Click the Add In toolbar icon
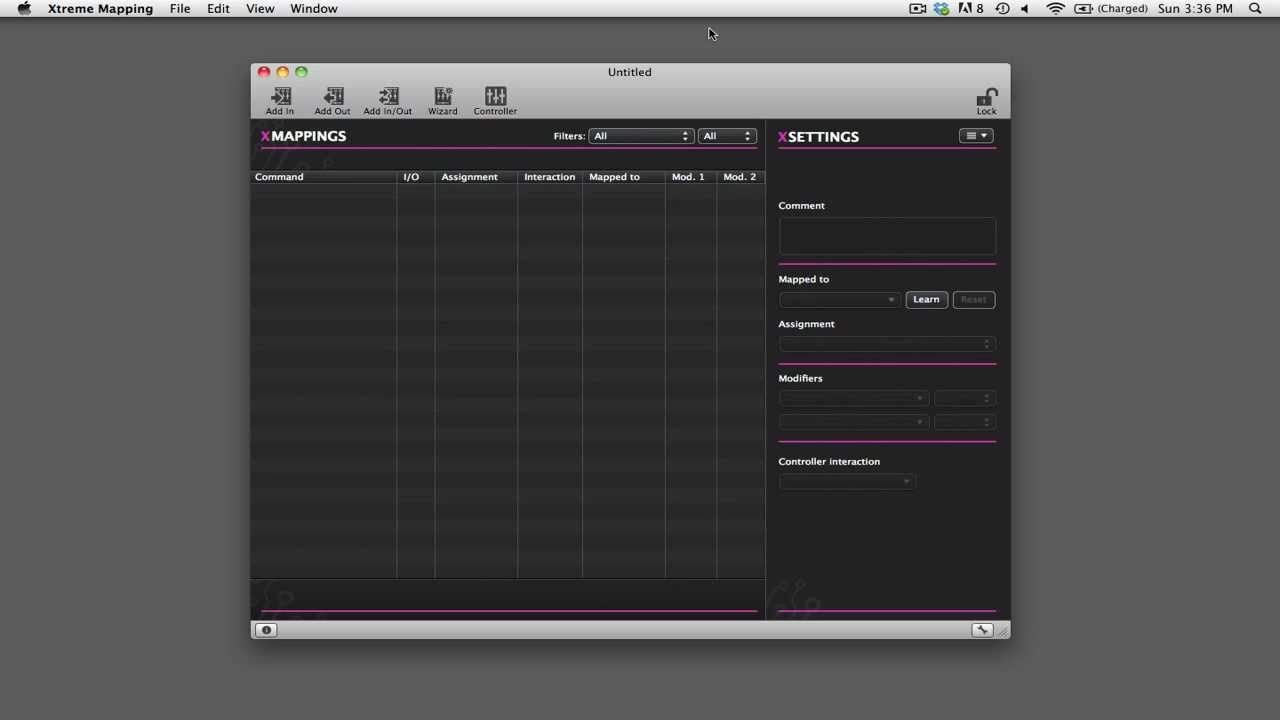Image resolution: width=1280 pixels, height=720 pixels. pyautogui.click(x=280, y=97)
